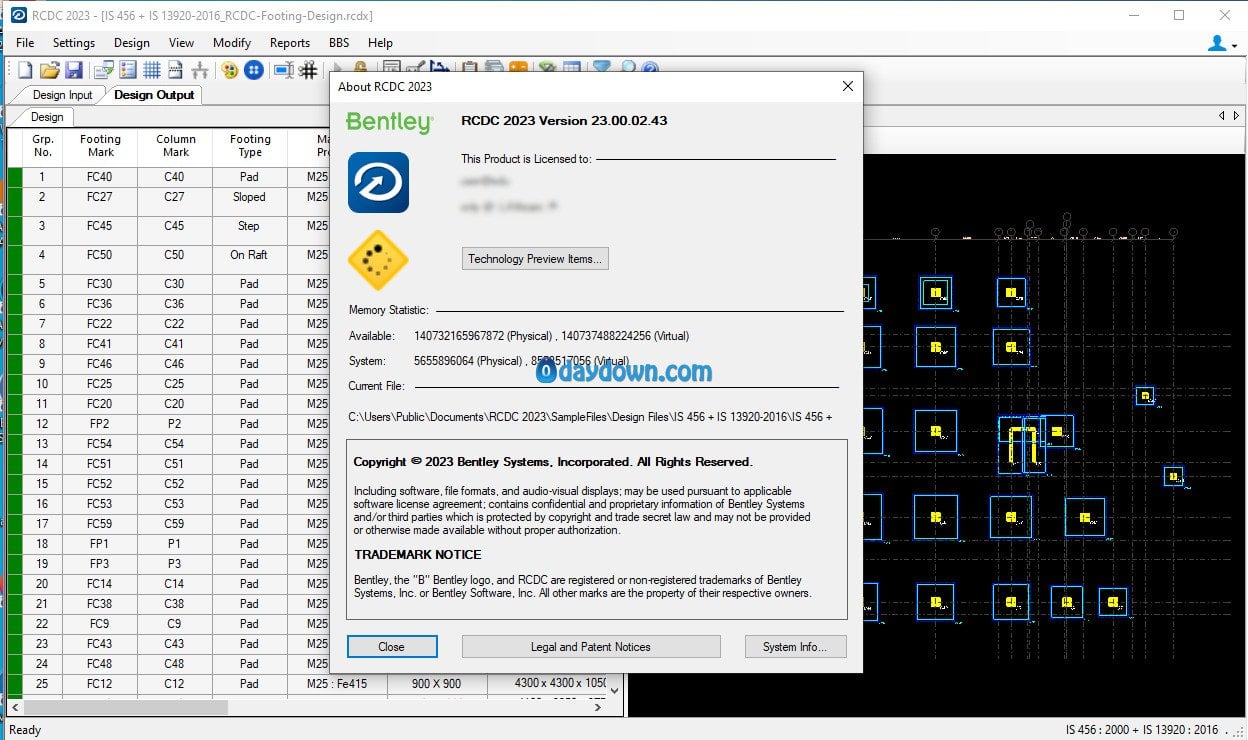1248x740 pixels.
Task: Select the Step footing type cell
Action: click(249, 226)
